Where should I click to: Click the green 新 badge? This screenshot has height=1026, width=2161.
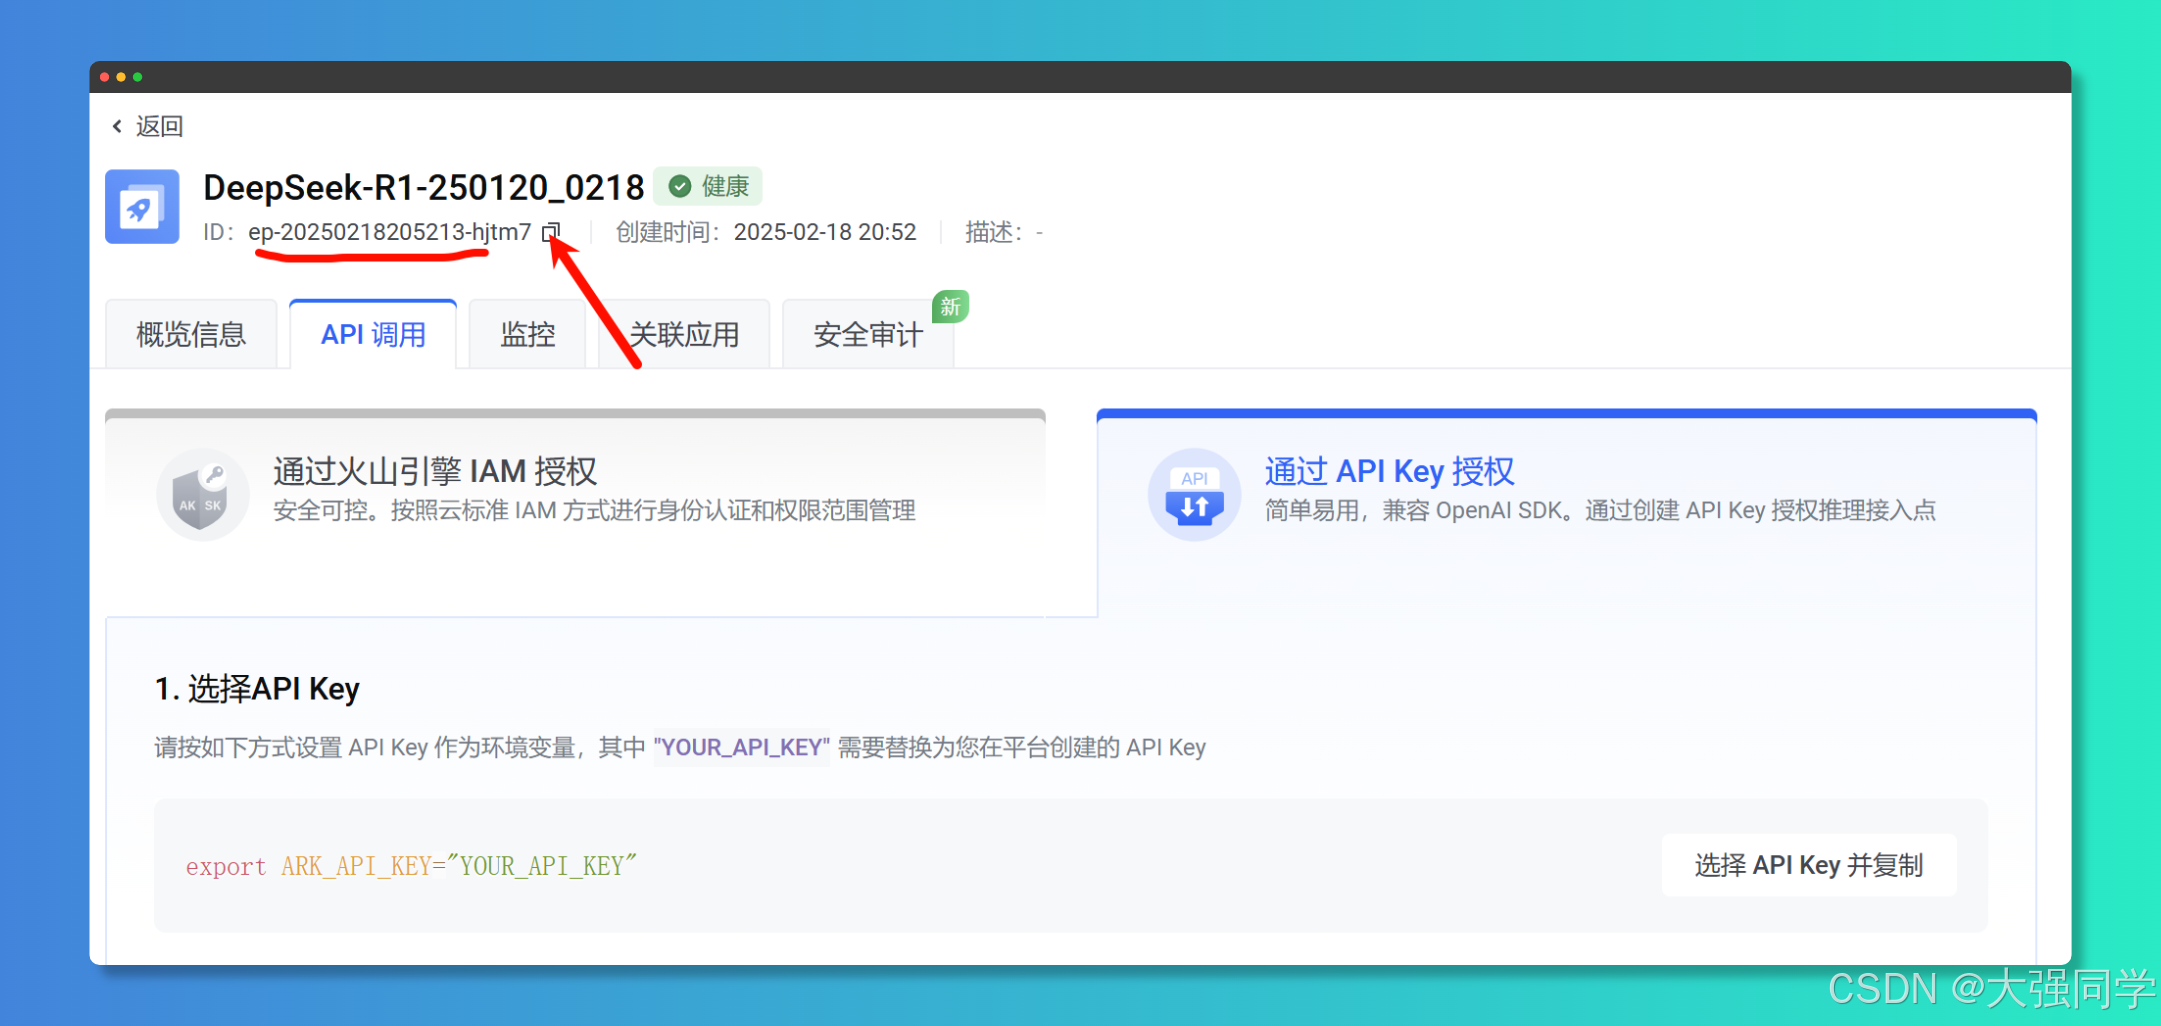pos(950,306)
